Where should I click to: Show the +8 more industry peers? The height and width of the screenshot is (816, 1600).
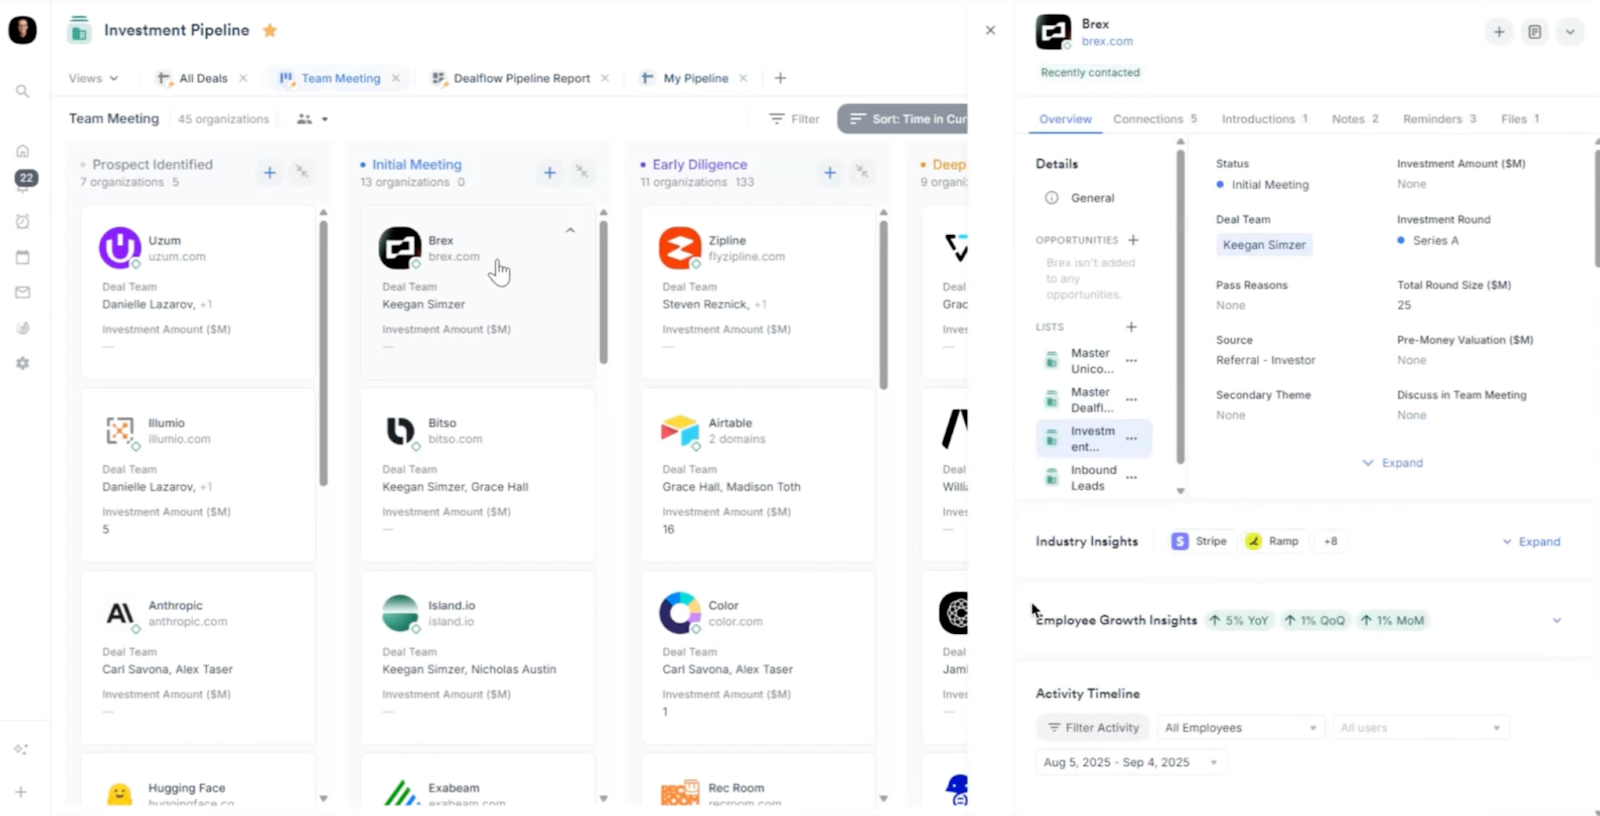click(x=1330, y=541)
